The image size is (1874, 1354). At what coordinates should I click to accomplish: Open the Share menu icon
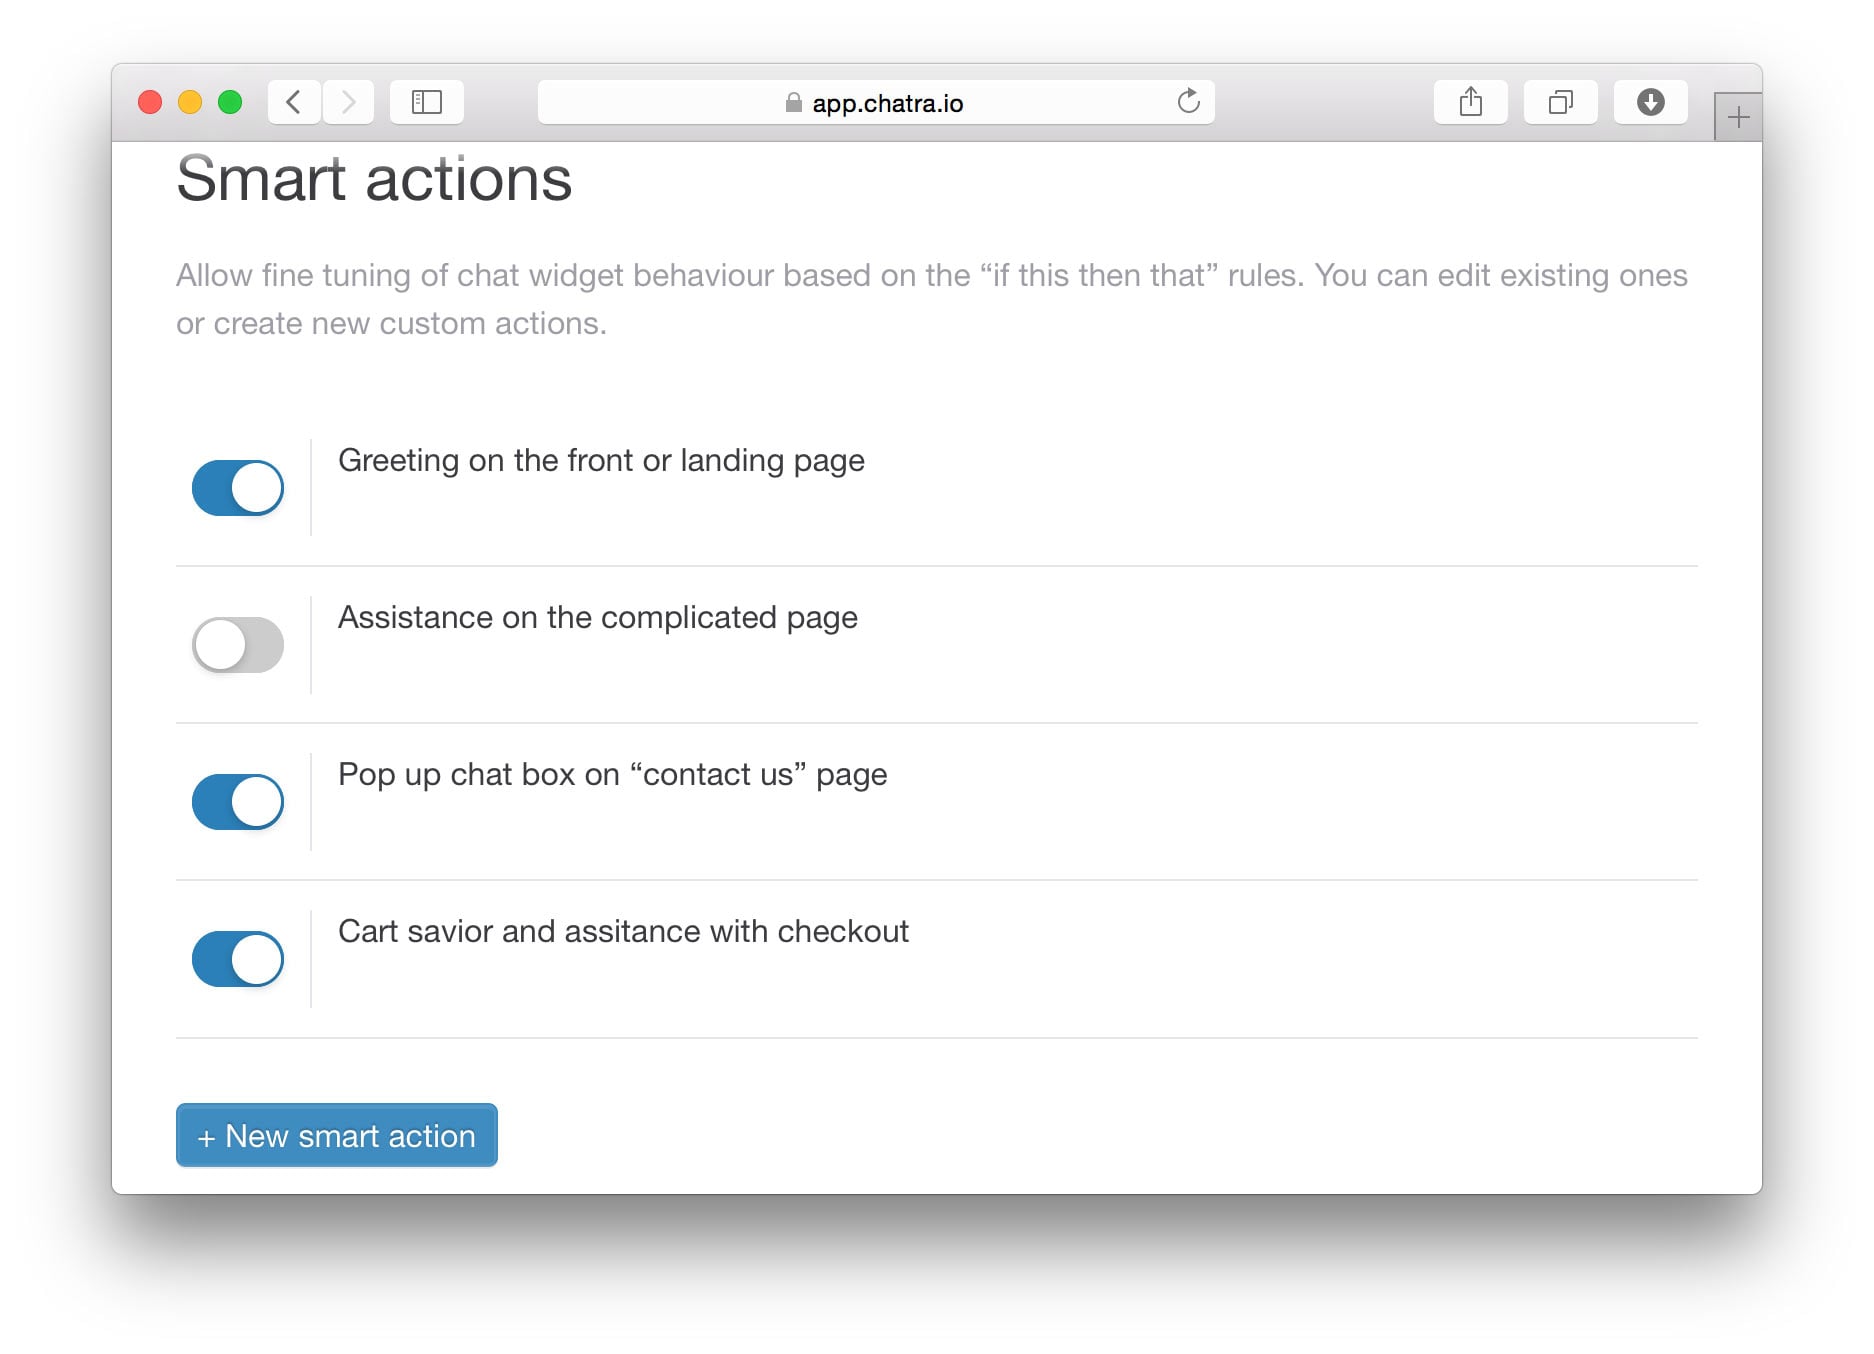(1470, 102)
